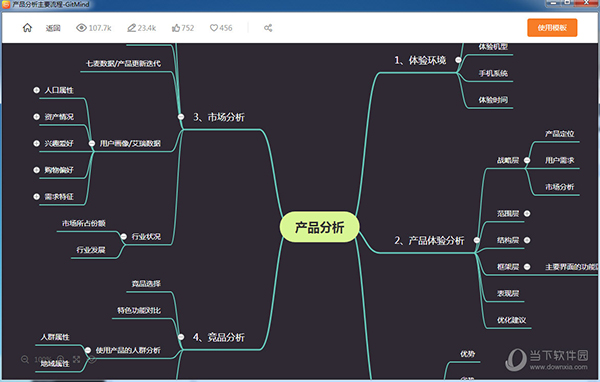Select the 市场分析 node under 战略层
Image resolution: width=600 pixels, height=382 pixels.
[x=559, y=187]
